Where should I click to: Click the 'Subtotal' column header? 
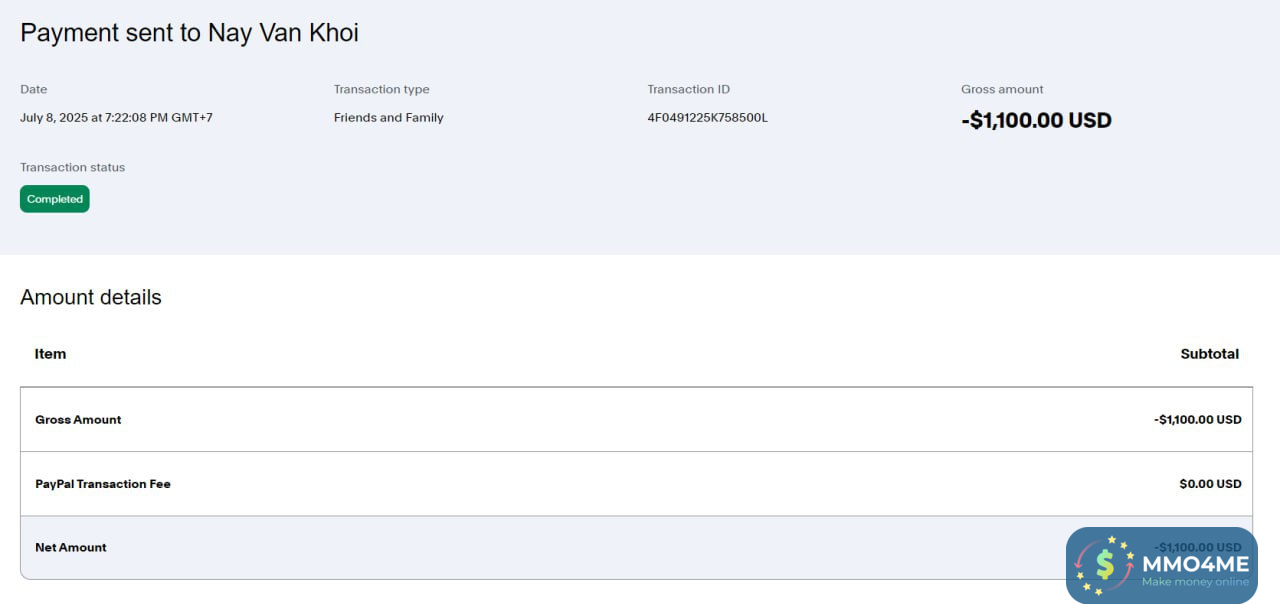[x=1209, y=354]
